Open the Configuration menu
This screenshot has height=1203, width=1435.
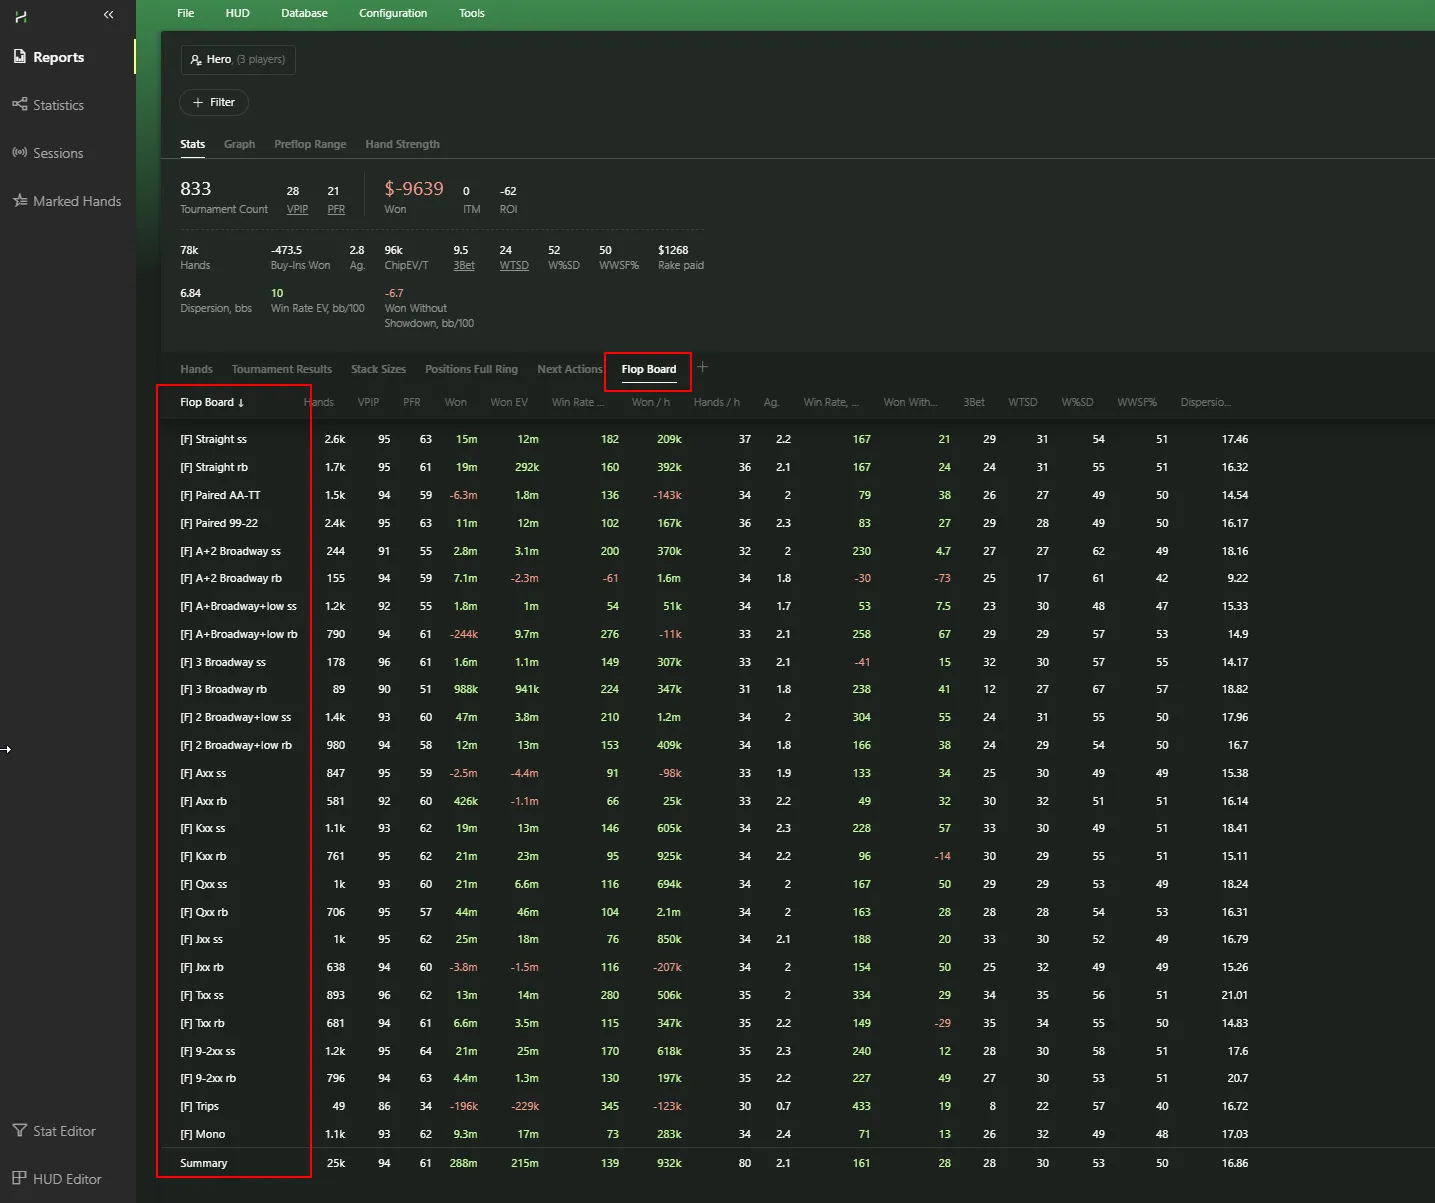point(393,13)
